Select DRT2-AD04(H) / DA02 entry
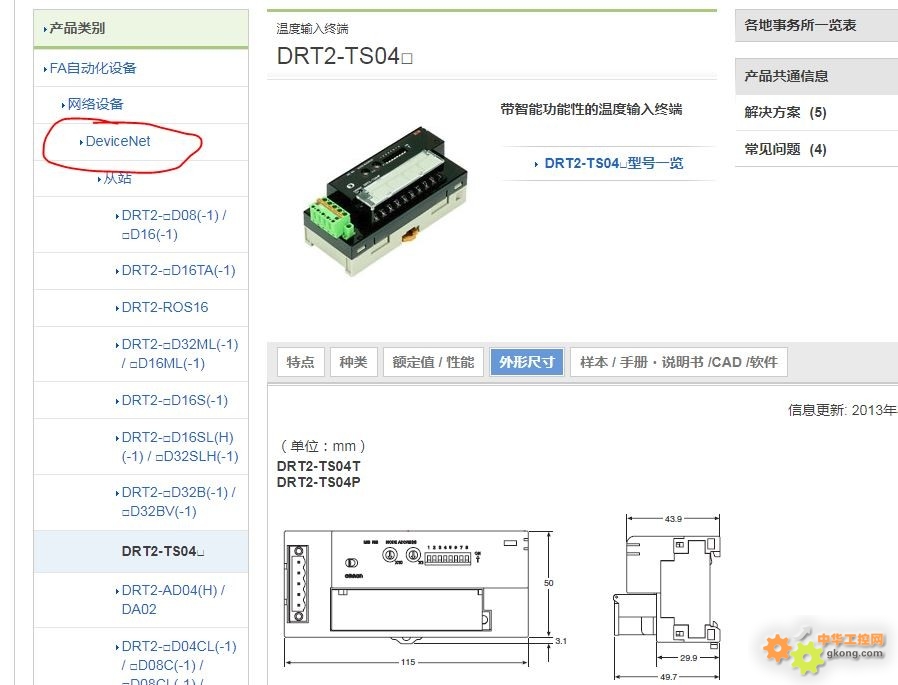The image size is (898, 685). tap(174, 600)
